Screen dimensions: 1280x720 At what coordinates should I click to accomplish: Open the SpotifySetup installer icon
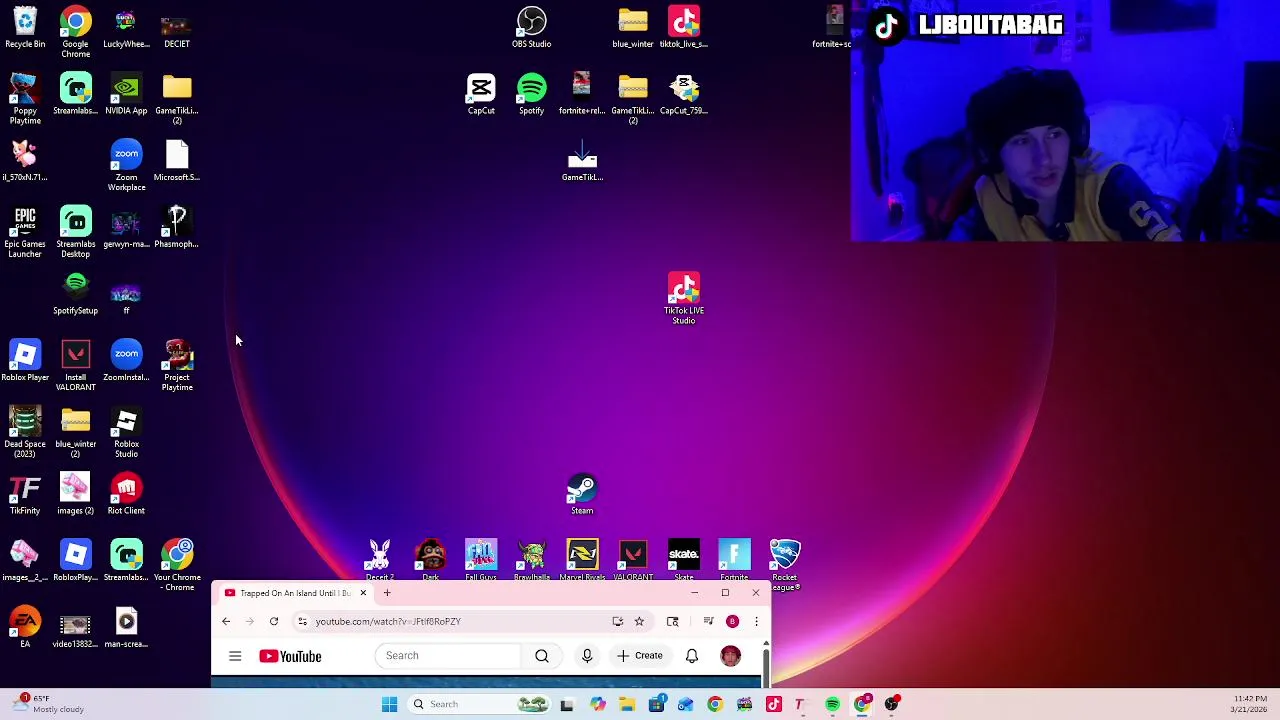pos(76,294)
